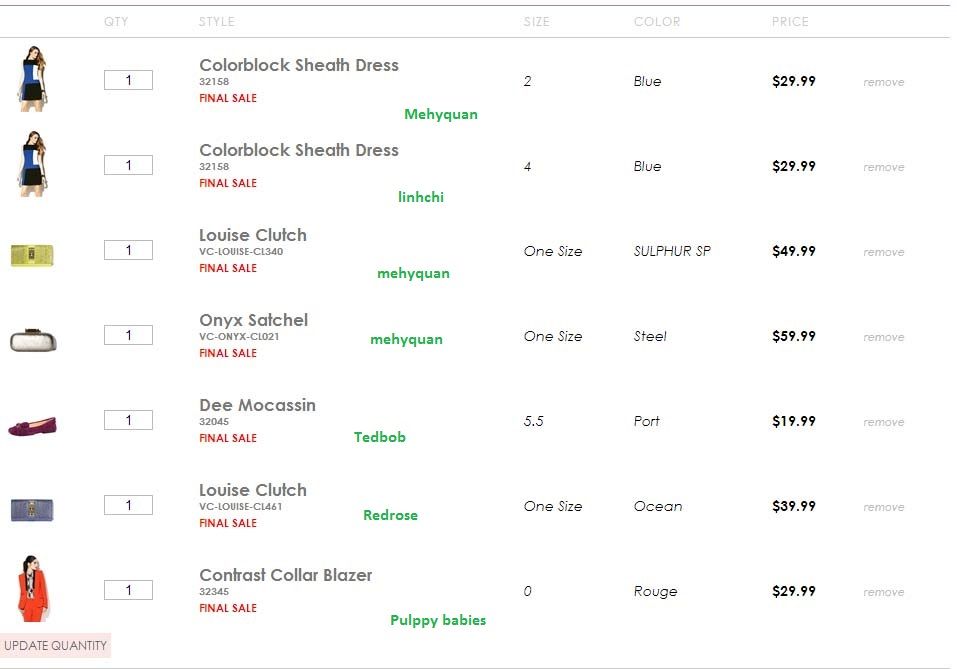
Task: Click the size 4 Colorblock Sheath Dress thumbnail
Action: click(32, 164)
